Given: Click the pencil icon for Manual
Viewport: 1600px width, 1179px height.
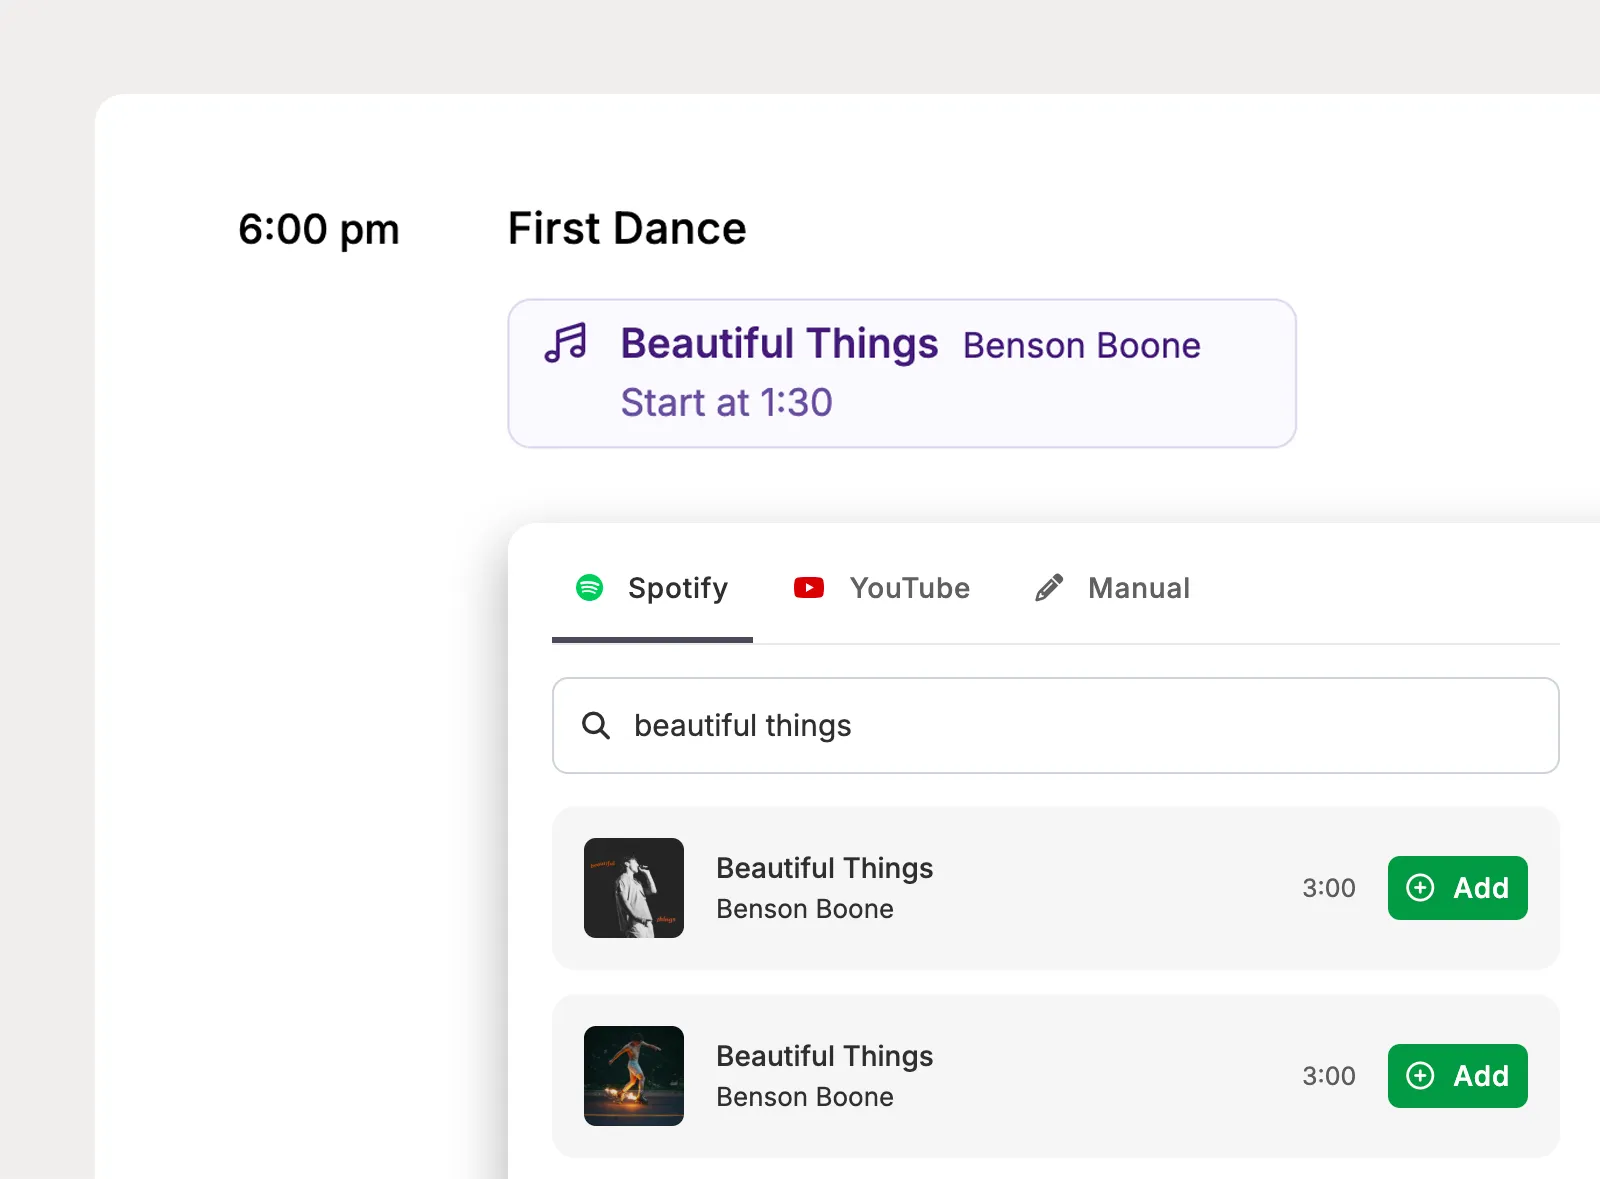Looking at the screenshot, I should point(1049,587).
